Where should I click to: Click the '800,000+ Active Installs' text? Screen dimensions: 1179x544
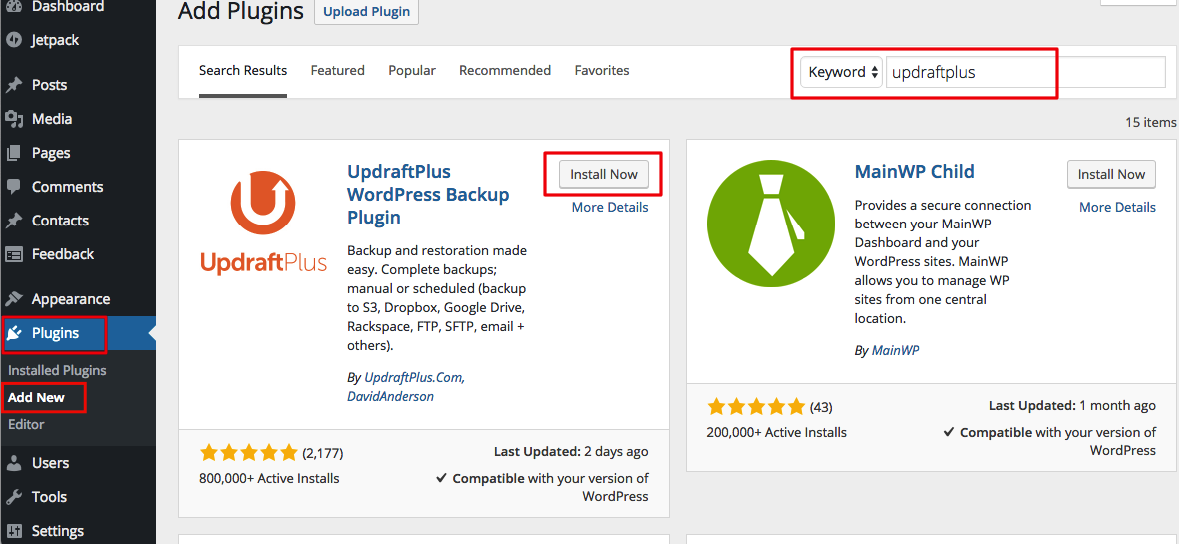pos(269,478)
